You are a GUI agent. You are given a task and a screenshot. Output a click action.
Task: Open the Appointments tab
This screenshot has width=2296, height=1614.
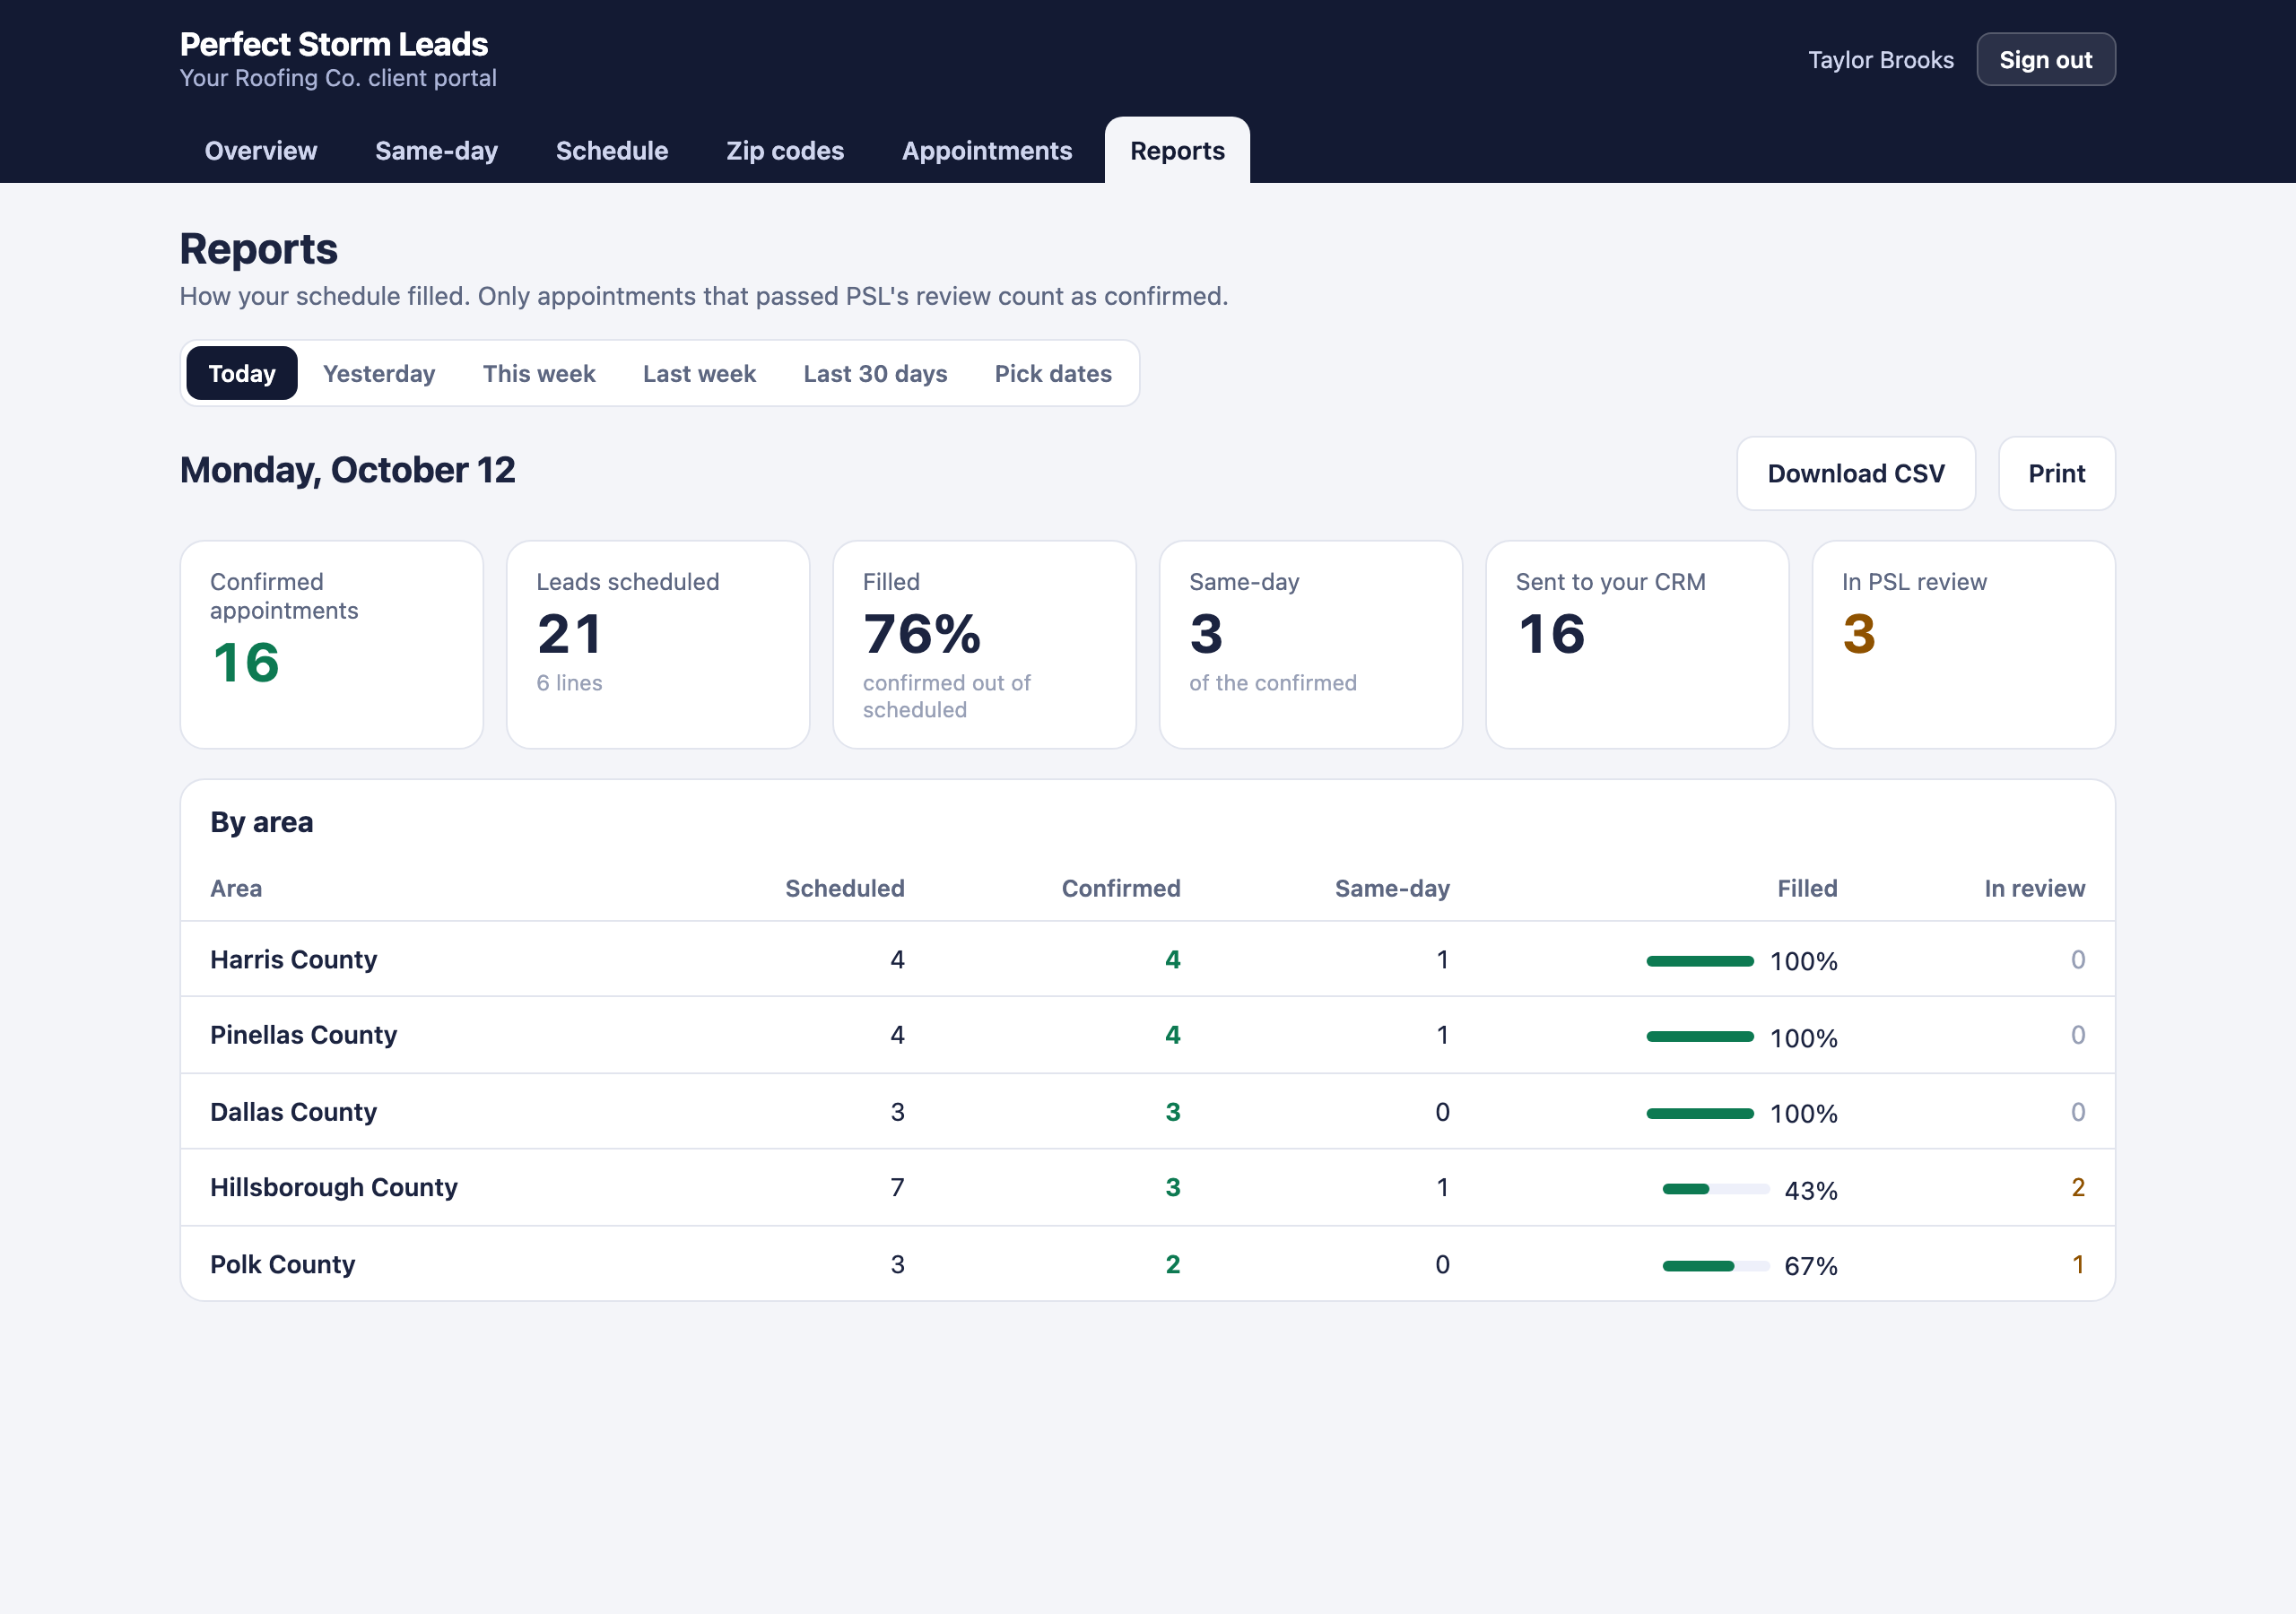[987, 151]
